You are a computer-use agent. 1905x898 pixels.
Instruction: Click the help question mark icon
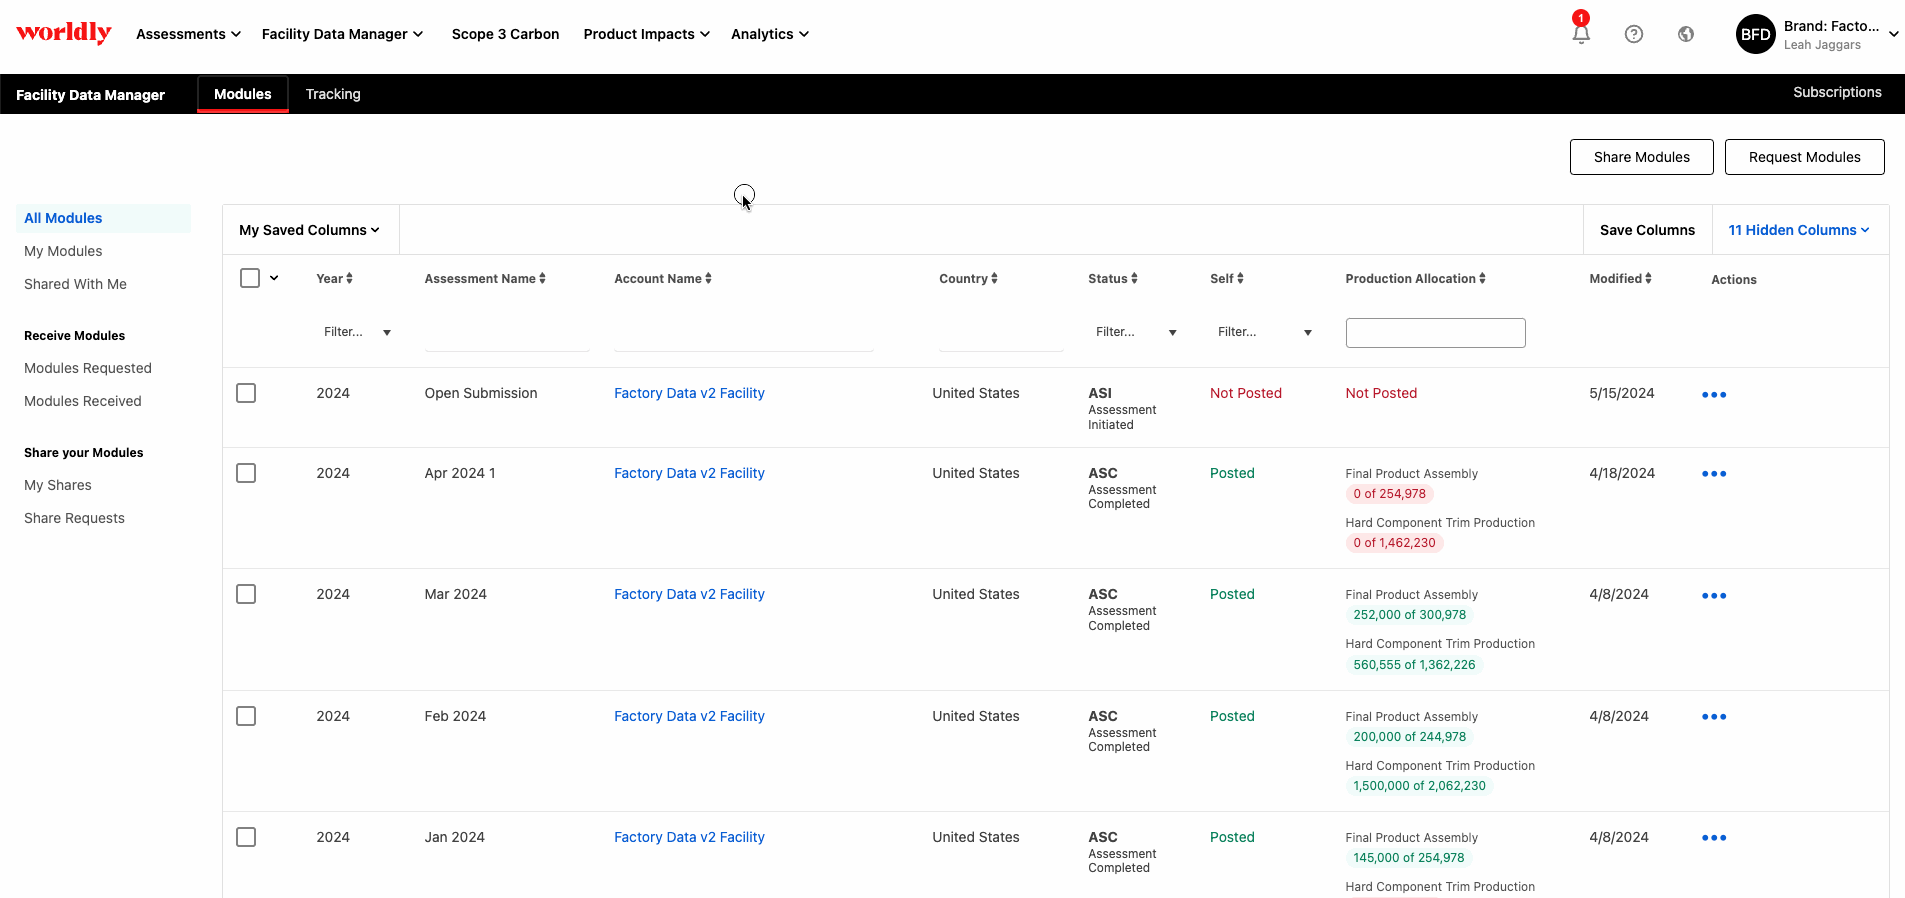click(1633, 34)
